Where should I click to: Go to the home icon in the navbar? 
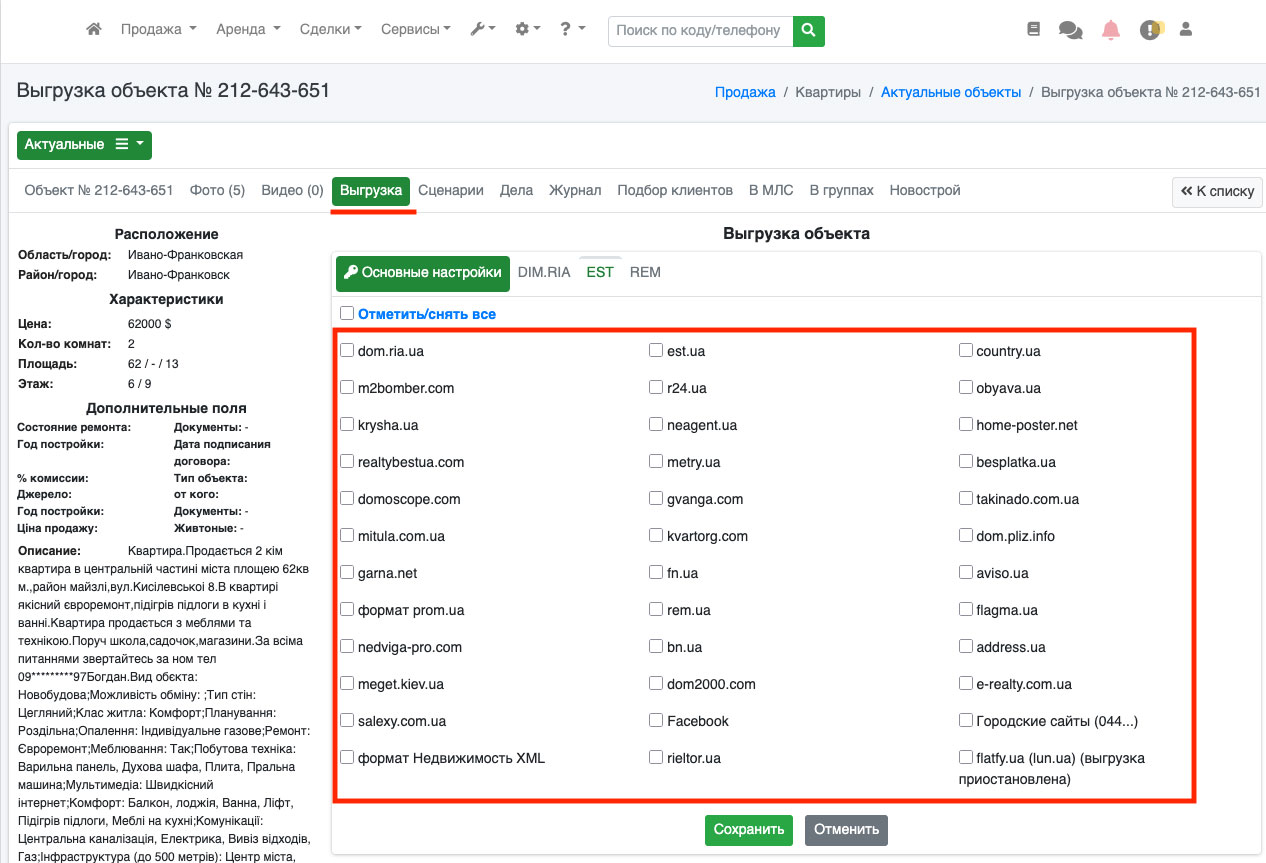pyautogui.click(x=94, y=30)
